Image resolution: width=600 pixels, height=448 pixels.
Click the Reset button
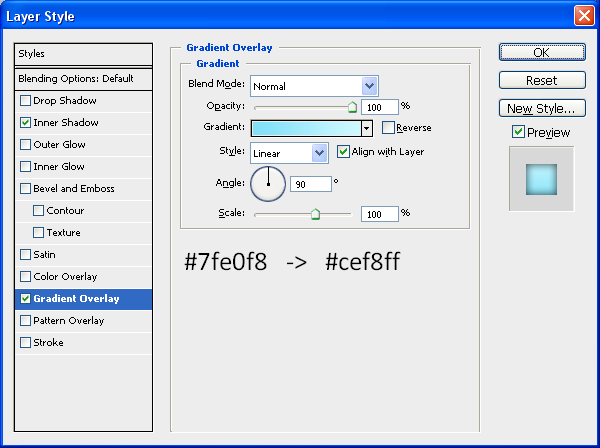[x=542, y=80]
